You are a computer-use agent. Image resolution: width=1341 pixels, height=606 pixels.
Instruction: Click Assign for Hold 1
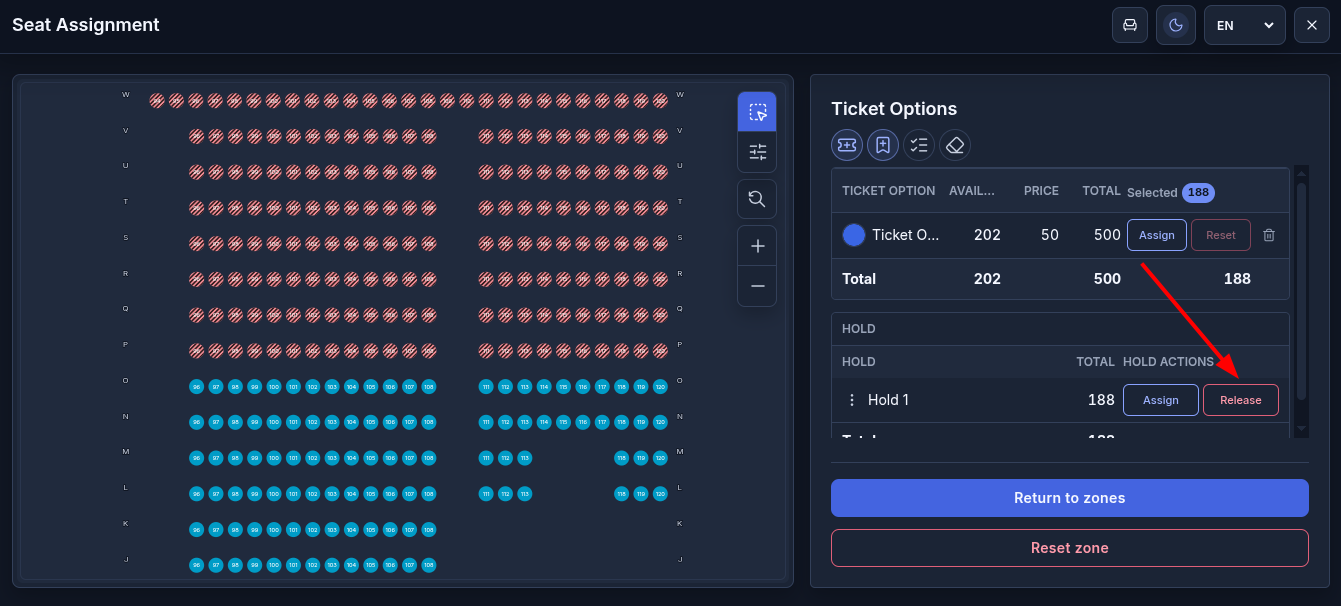click(1161, 400)
